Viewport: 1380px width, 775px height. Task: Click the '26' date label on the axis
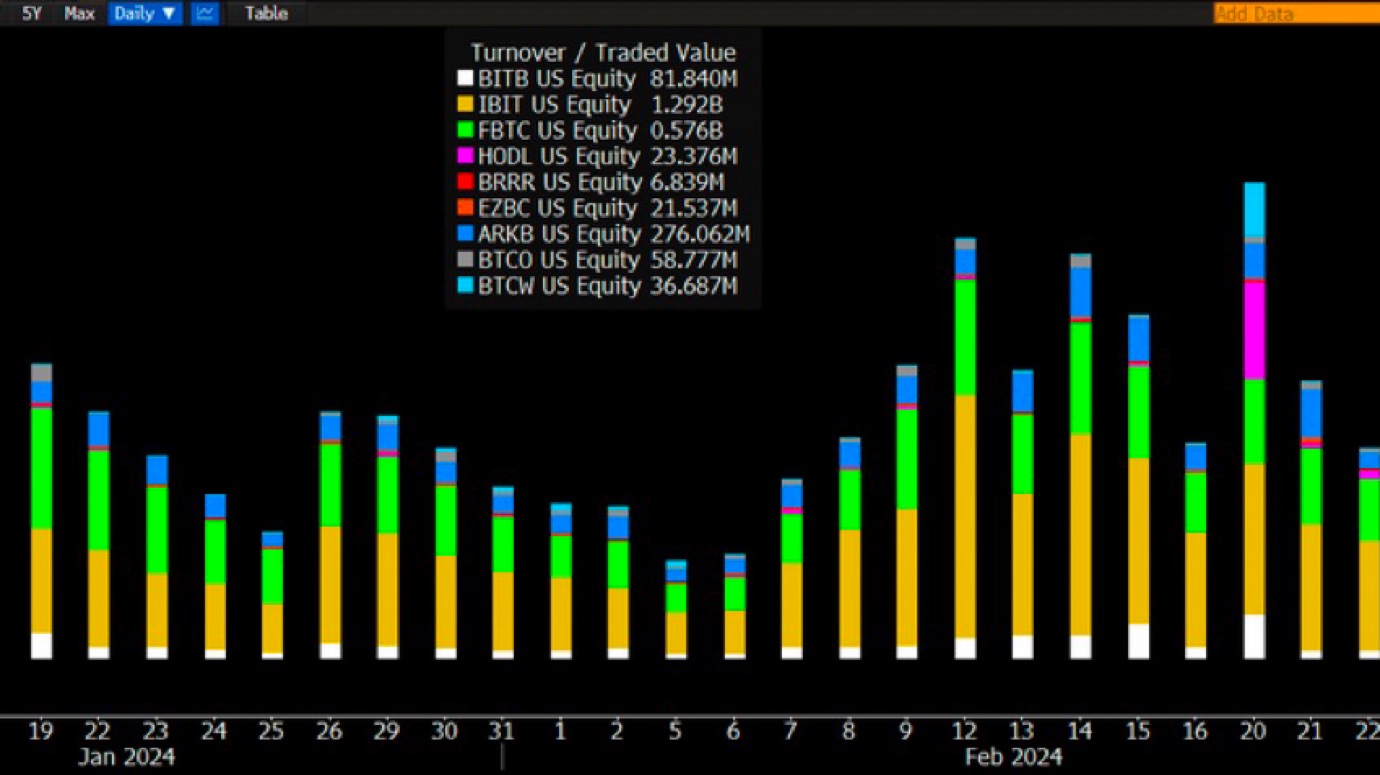tap(329, 731)
